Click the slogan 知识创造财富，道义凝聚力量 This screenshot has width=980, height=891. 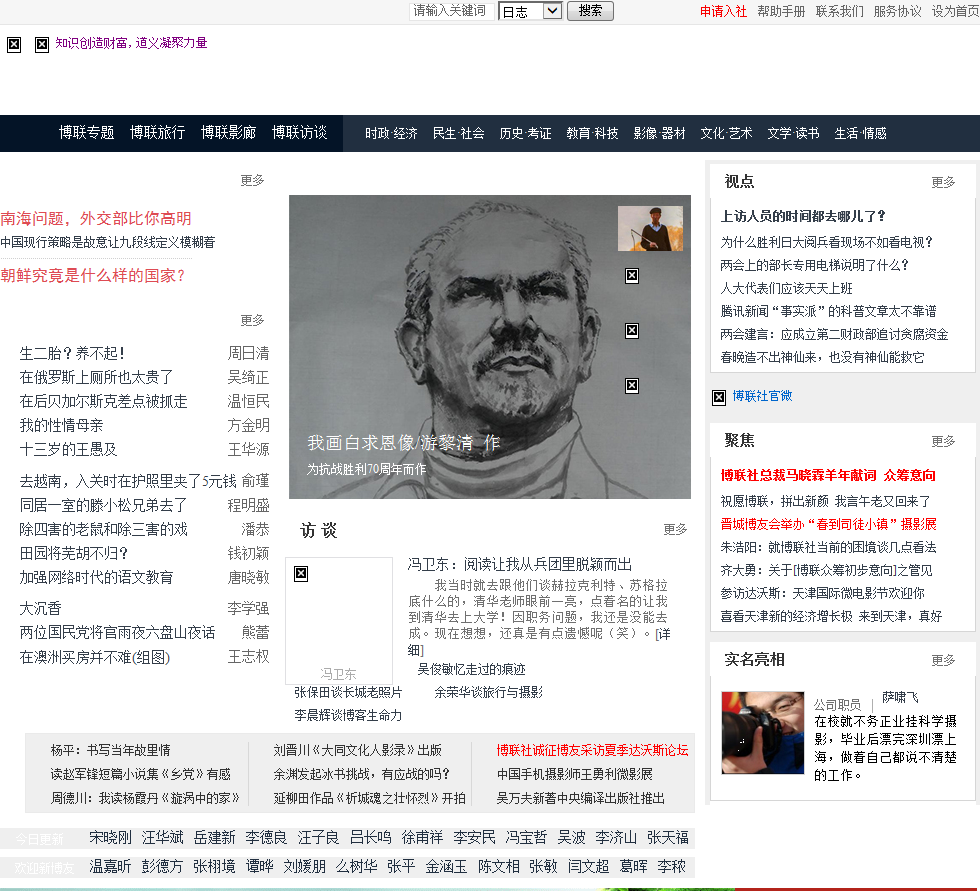[x=131, y=43]
